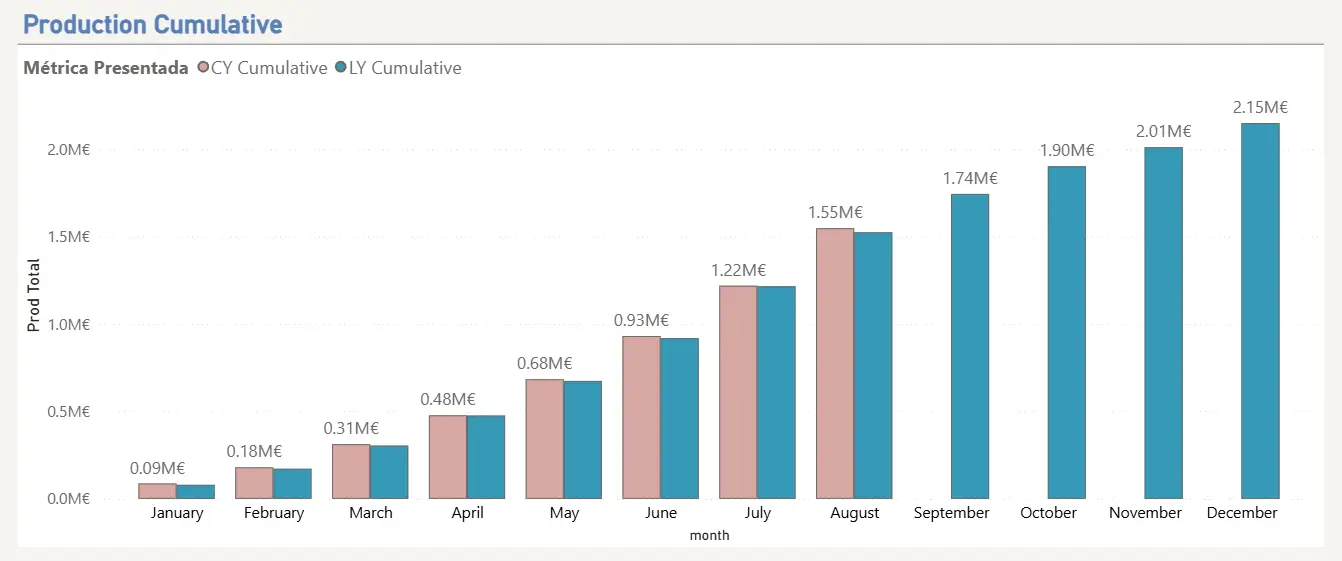1342x561 pixels.
Task: Select the February LY Cumulative bar
Action: tap(292, 484)
